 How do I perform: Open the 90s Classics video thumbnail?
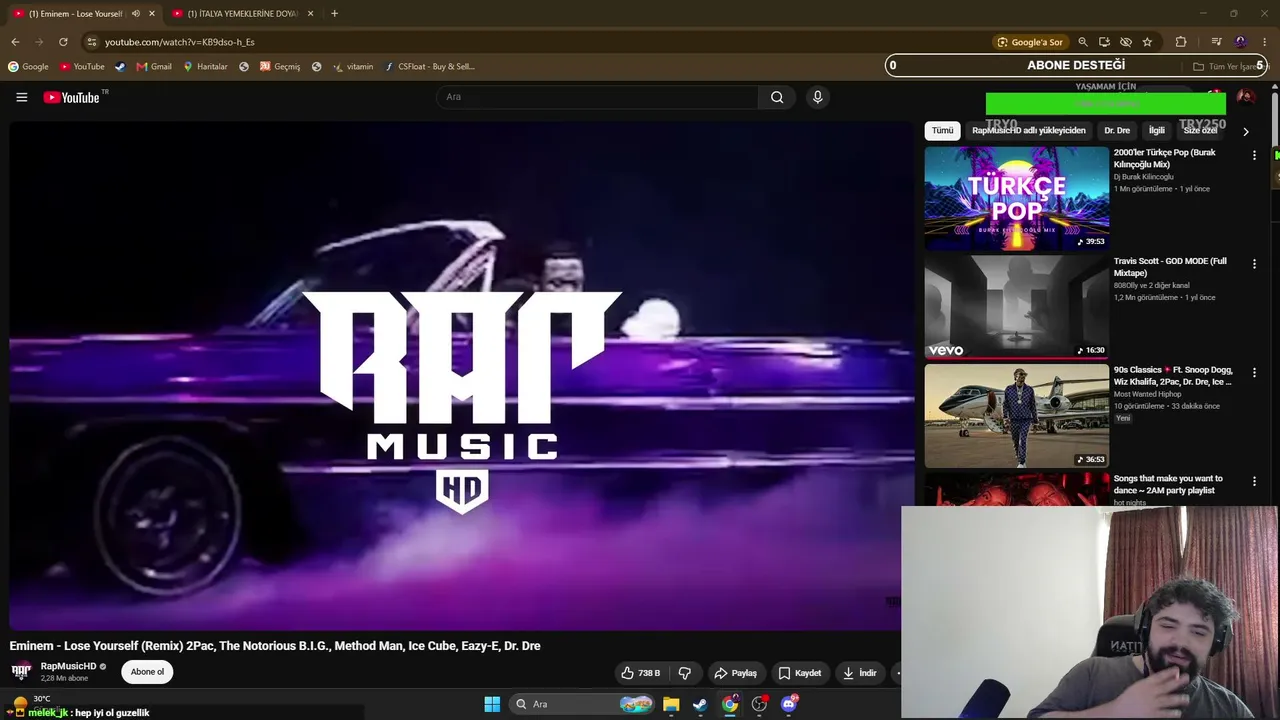point(1016,416)
